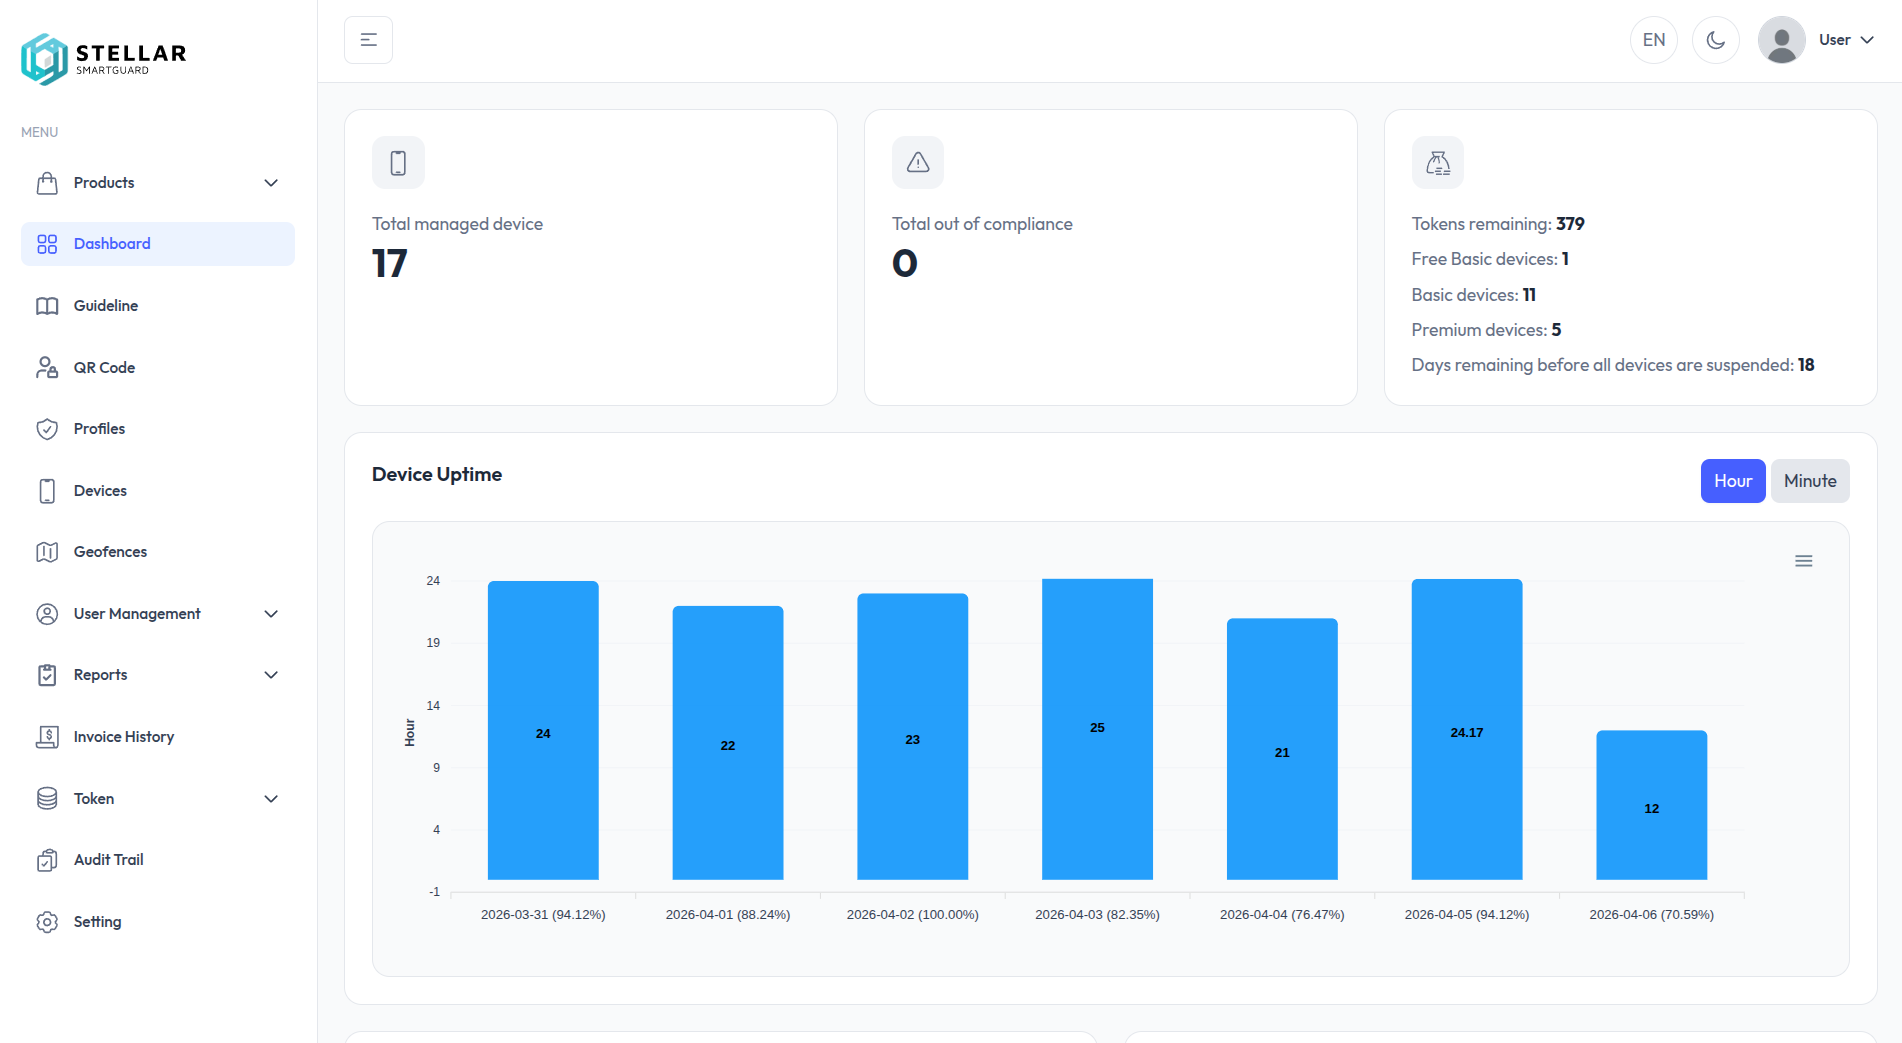1902x1043 pixels.
Task: Click the Hour button on Device Uptime
Action: 1732,481
